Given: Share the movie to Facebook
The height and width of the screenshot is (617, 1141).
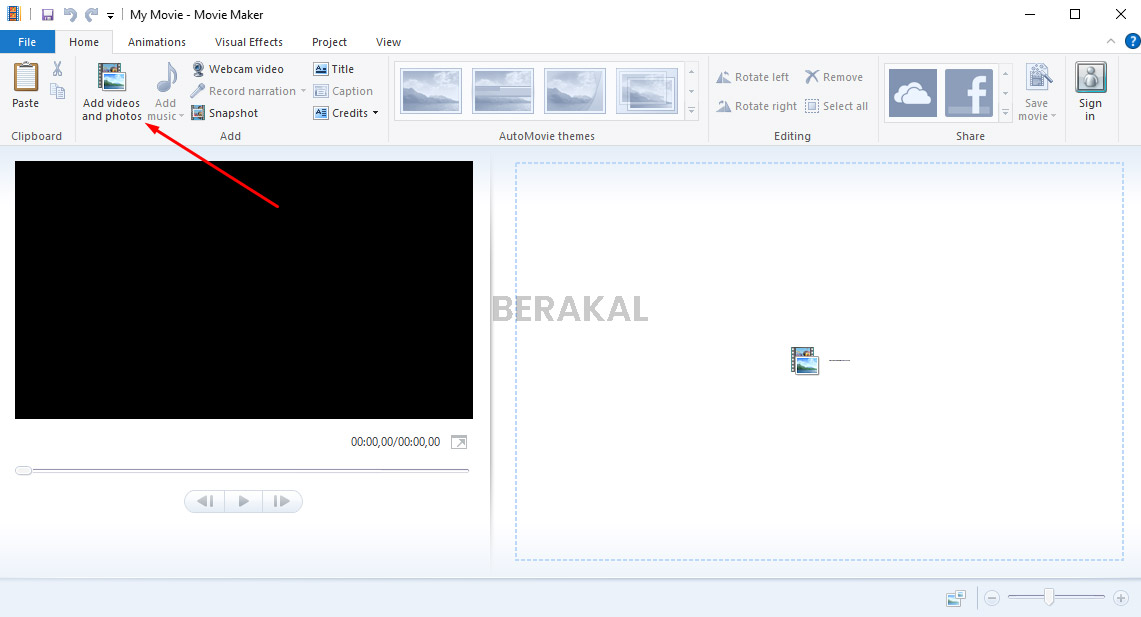Looking at the screenshot, I should [x=968, y=93].
